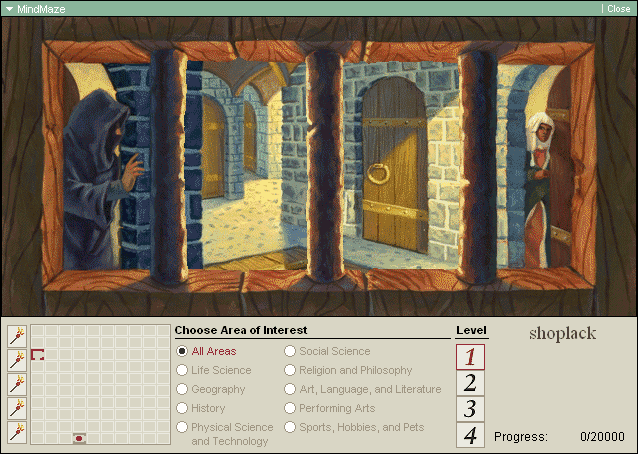This screenshot has height=454, width=638.
Task: Click the second torch icon from top
Action: tap(17, 360)
